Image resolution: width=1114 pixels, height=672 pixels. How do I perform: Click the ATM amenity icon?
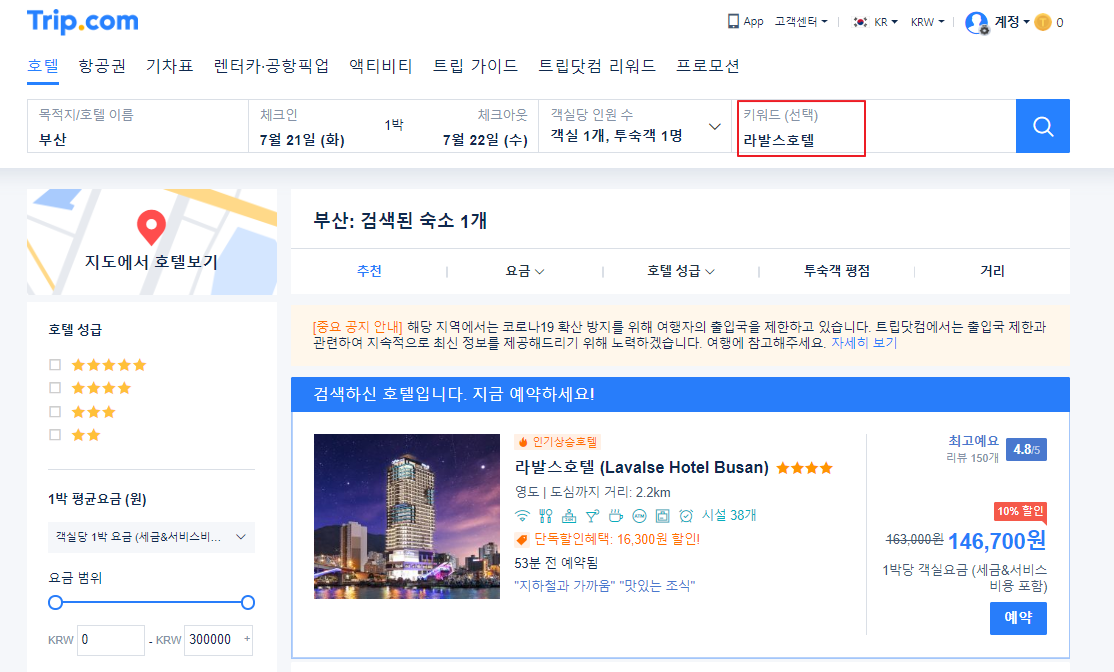639,516
